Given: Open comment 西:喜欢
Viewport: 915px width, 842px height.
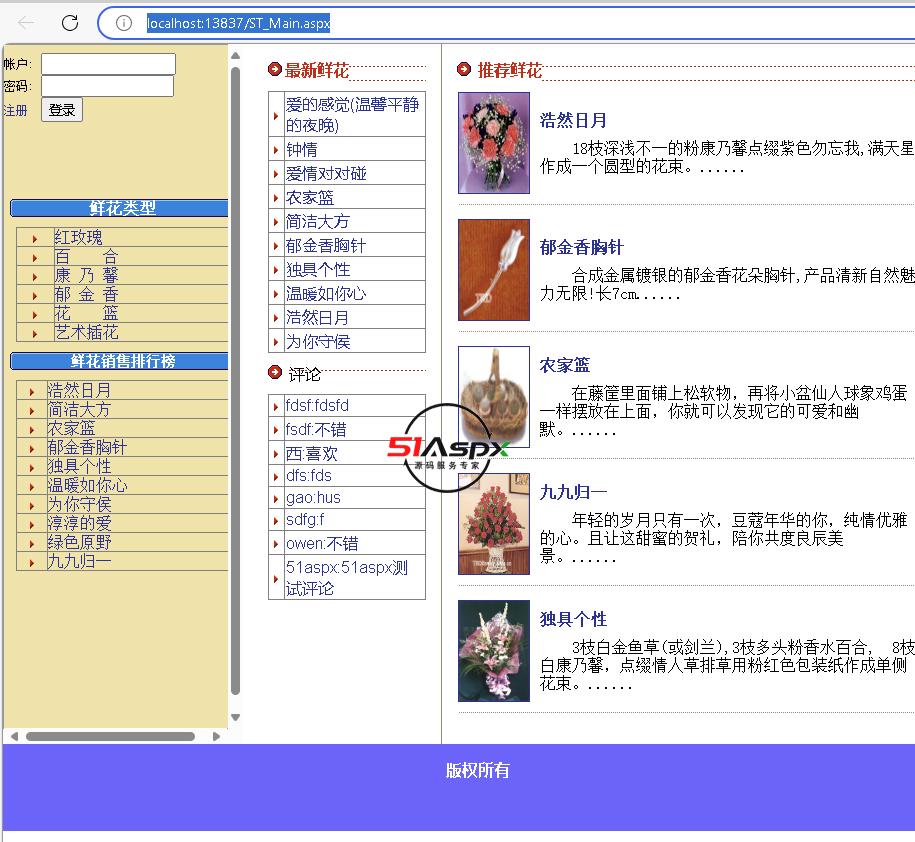Looking at the screenshot, I should [x=312, y=453].
